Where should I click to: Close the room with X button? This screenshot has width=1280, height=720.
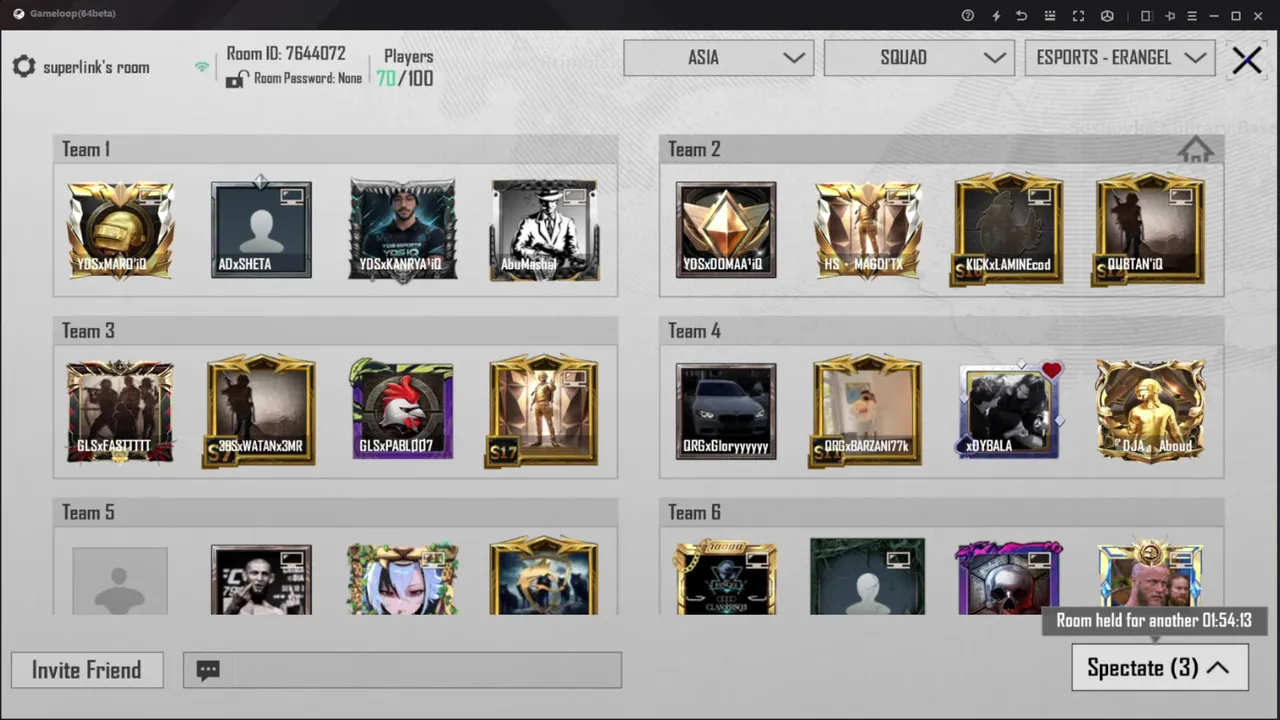point(1247,60)
